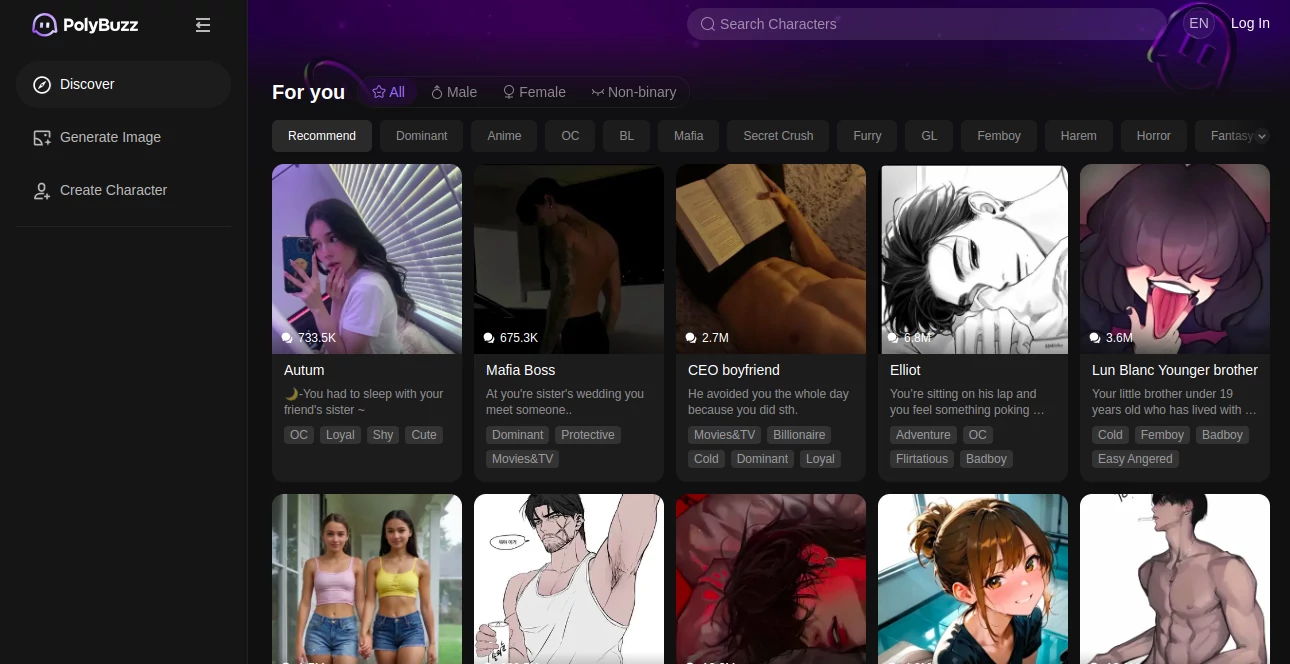This screenshot has width=1290, height=664.
Task: Open Discover via its compass icon
Action: 42,85
